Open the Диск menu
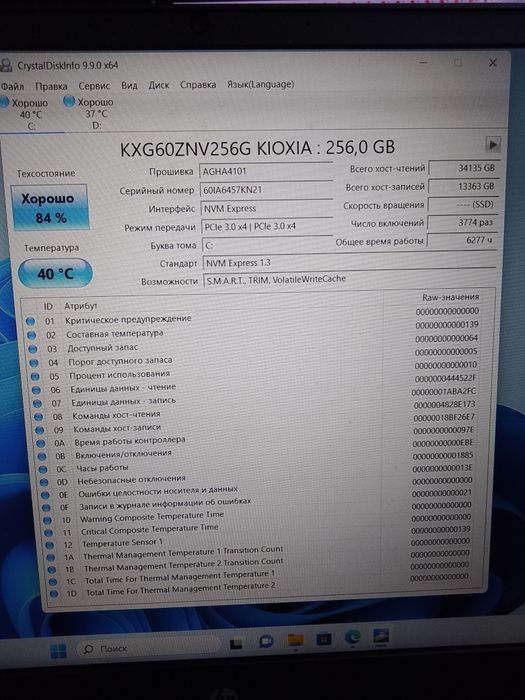The image size is (525, 700). coord(159,85)
